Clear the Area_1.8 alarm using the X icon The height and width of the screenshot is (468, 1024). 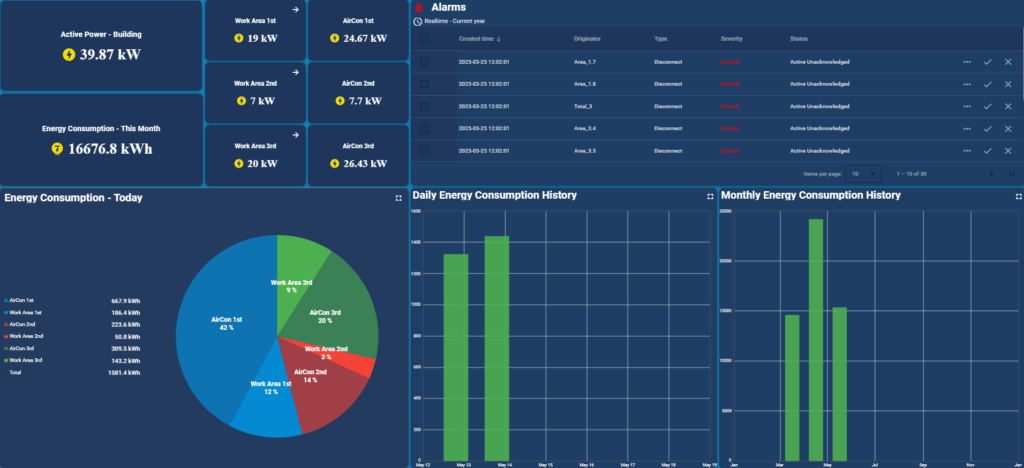pyautogui.click(x=1008, y=84)
